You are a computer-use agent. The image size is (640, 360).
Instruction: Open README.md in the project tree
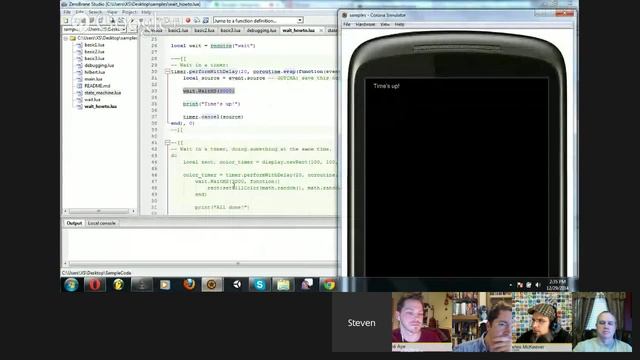pyautogui.click(x=97, y=86)
